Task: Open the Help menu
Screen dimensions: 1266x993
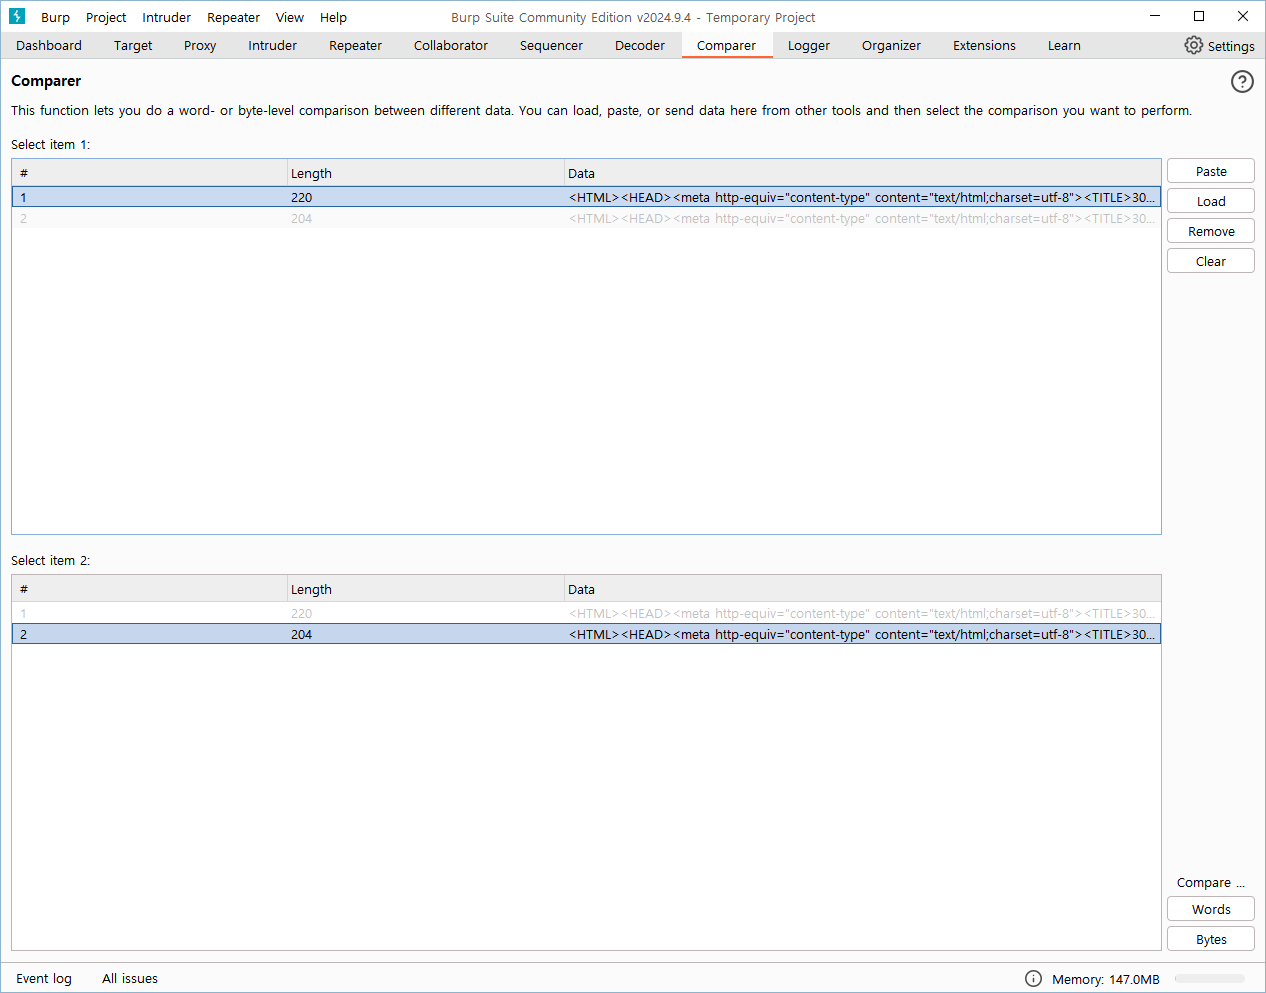Action: pos(333,17)
